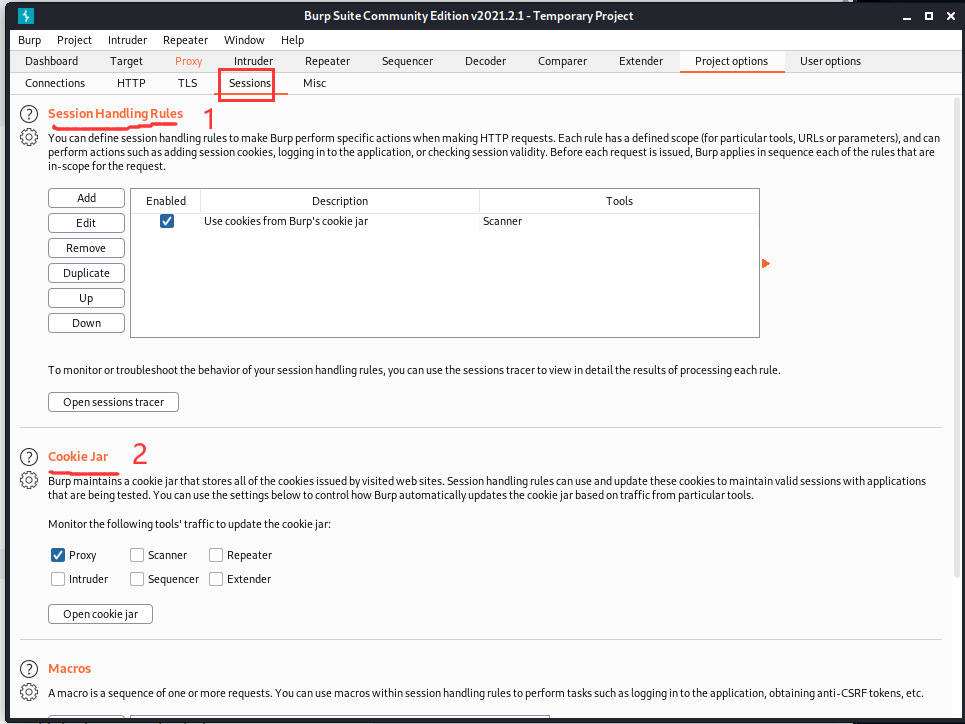Enable Extender cookie jar monitoring

pyautogui.click(x=215, y=579)
